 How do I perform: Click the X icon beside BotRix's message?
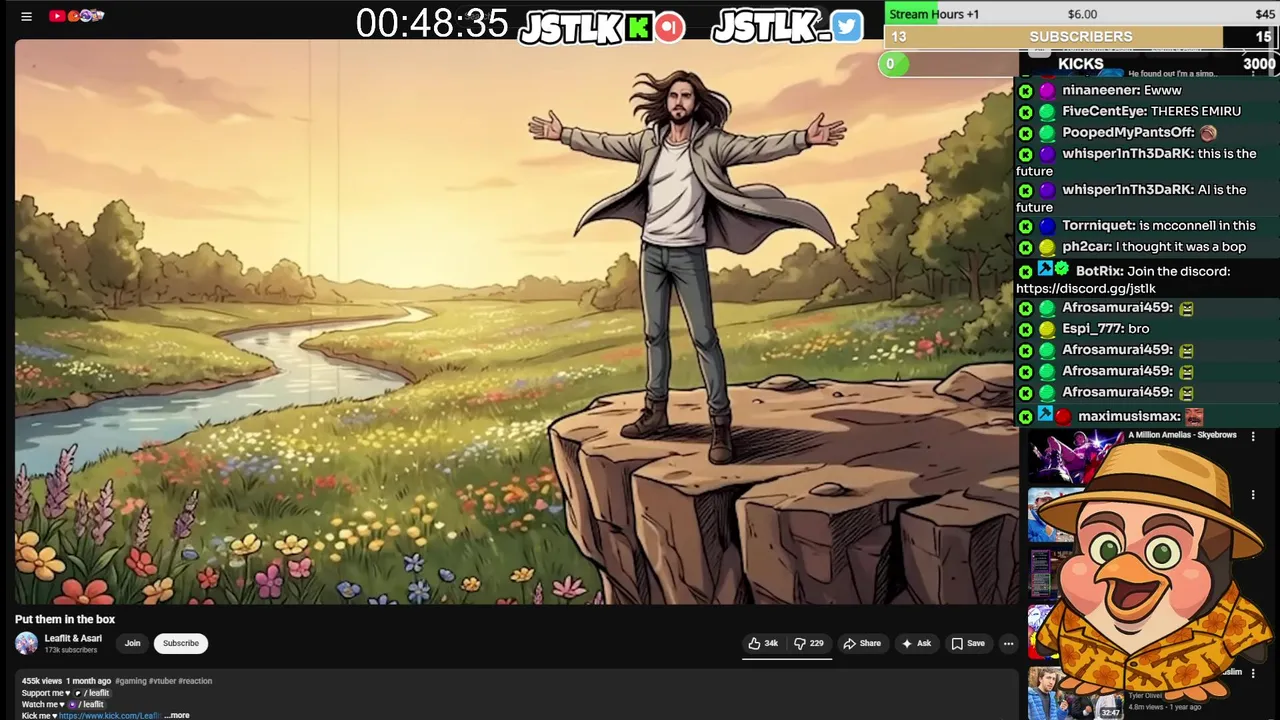pos(1025,272)
